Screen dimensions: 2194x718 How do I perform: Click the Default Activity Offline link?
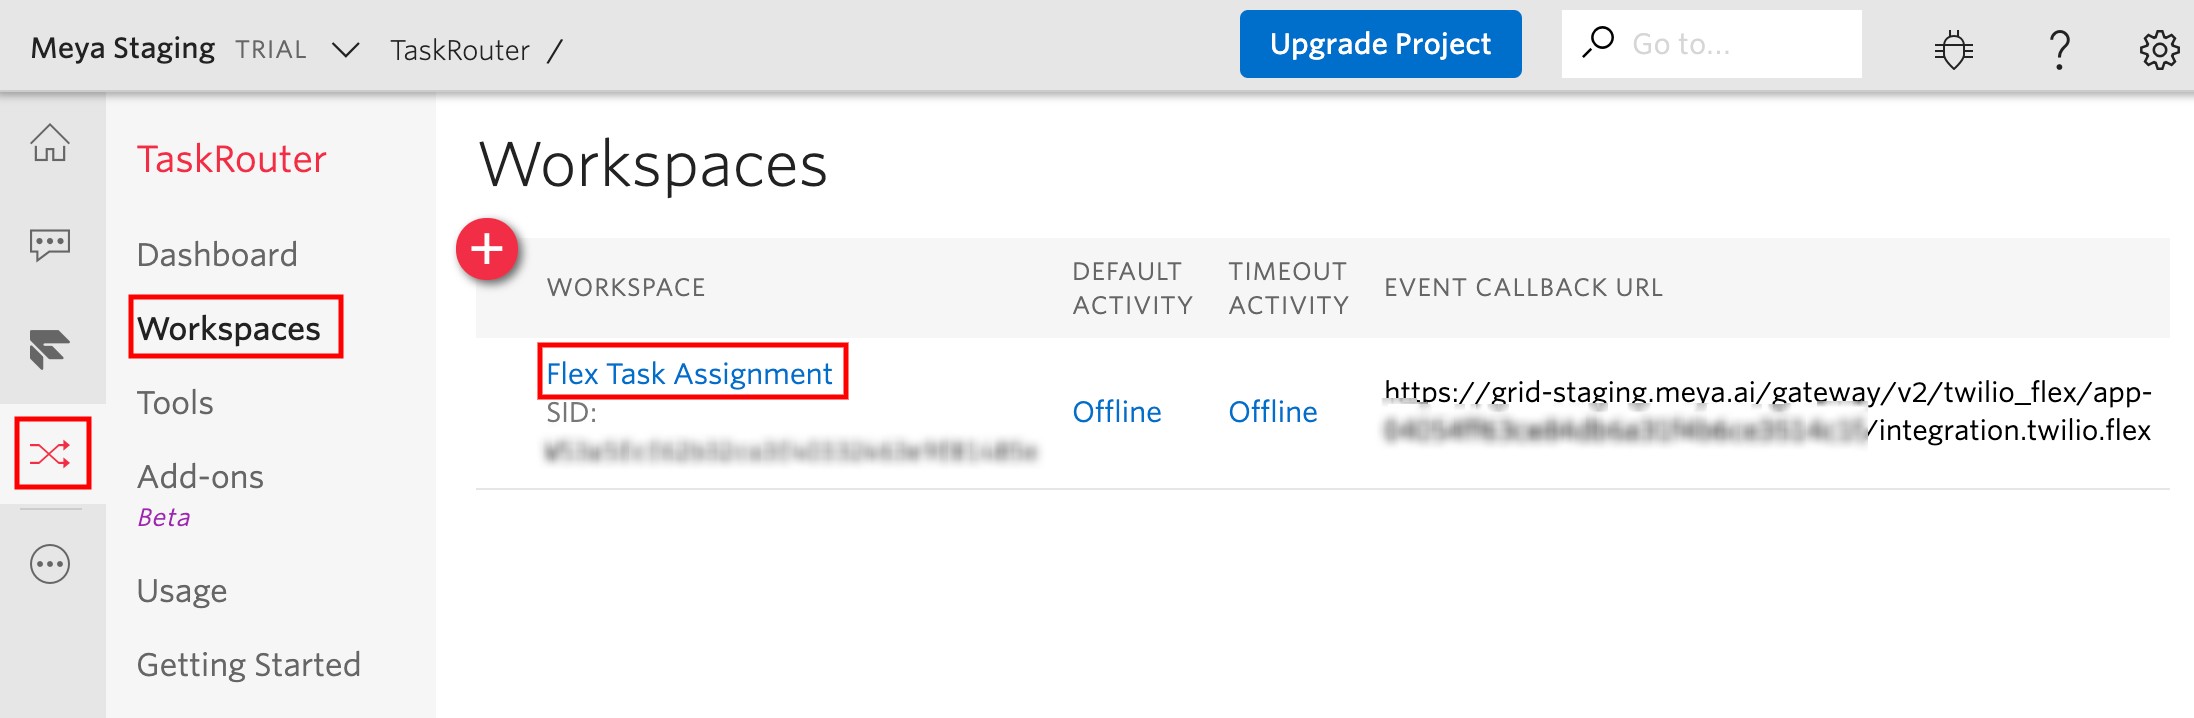pyautogui.click(x=1117, y=411)
